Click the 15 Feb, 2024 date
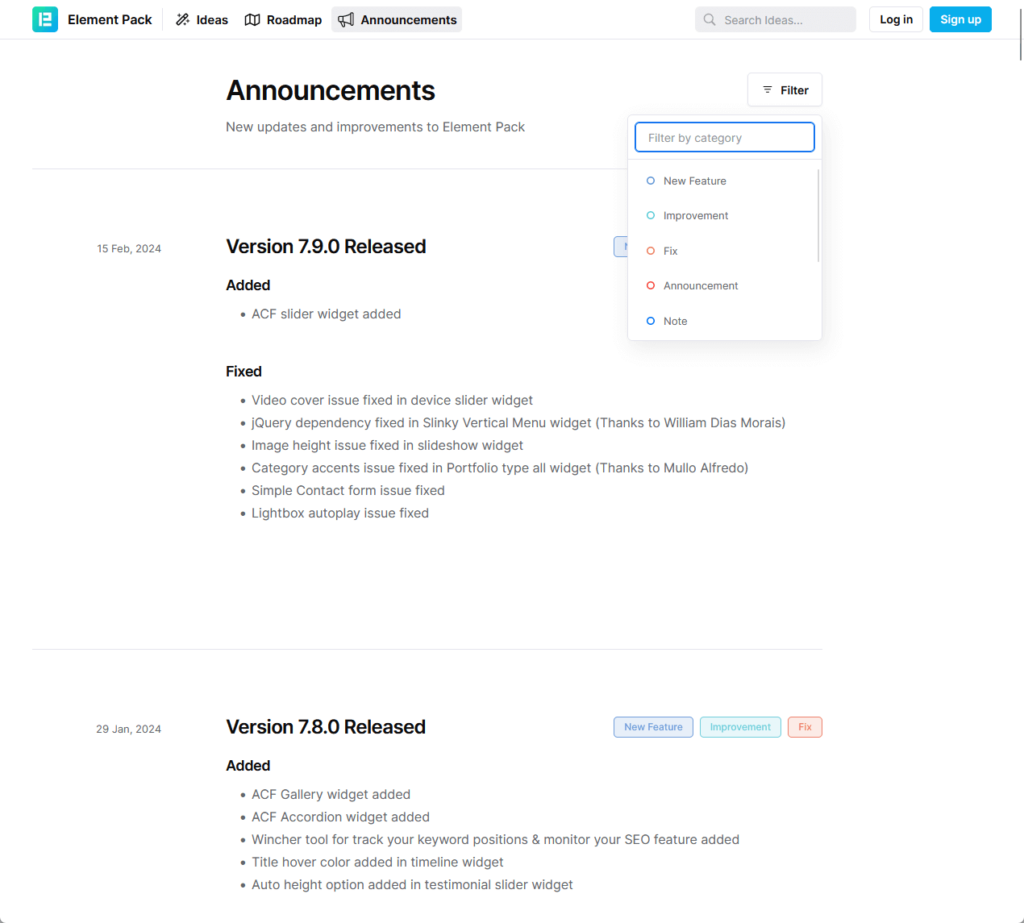The height and width of the screenshot is (923, 1024). pos(129,249)
